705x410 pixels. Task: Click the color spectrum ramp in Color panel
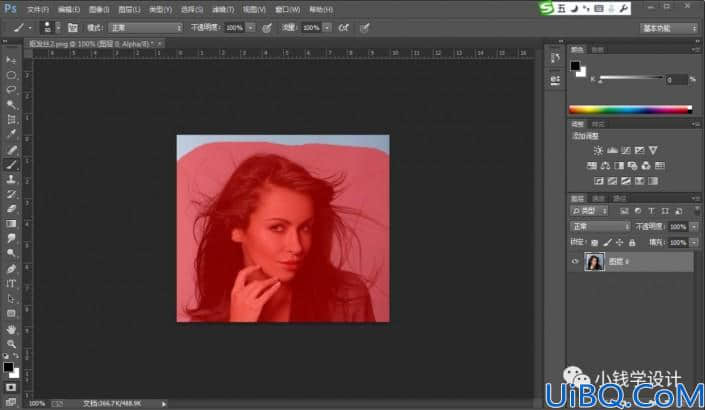click(630, 109)
